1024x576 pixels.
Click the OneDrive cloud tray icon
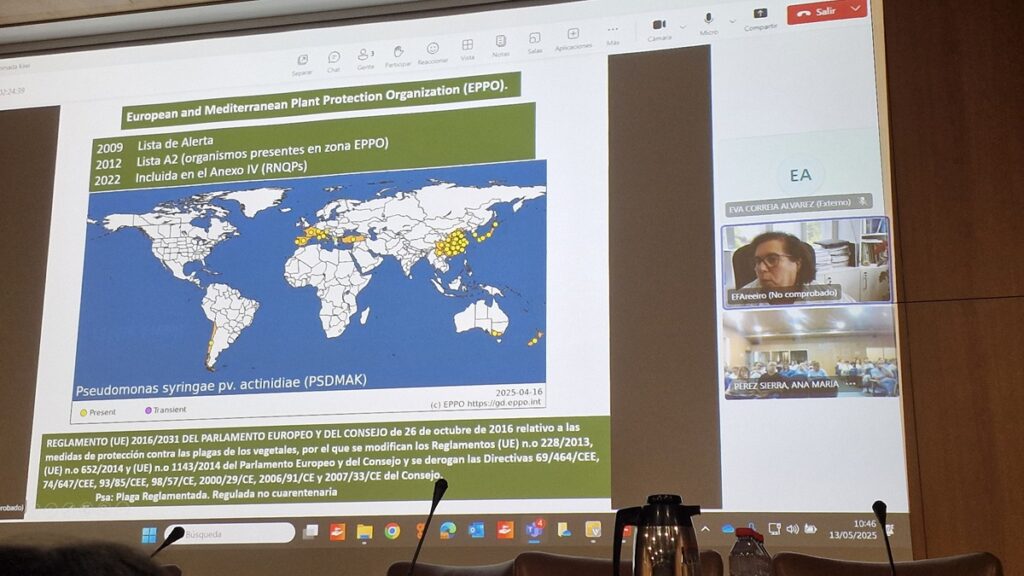728,529
